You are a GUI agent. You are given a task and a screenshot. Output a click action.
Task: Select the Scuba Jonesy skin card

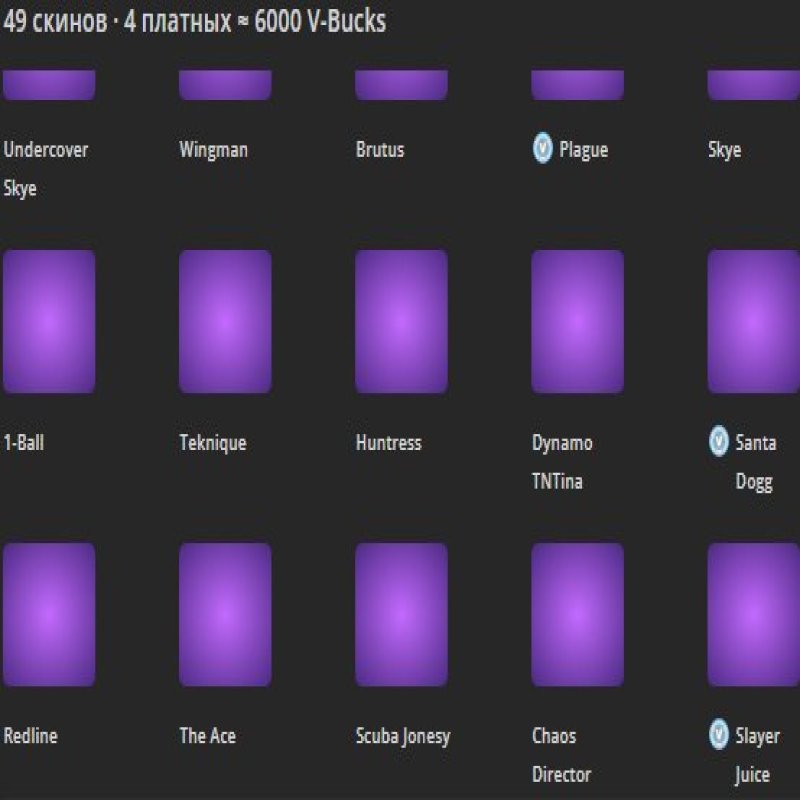[x=400, y=613]
